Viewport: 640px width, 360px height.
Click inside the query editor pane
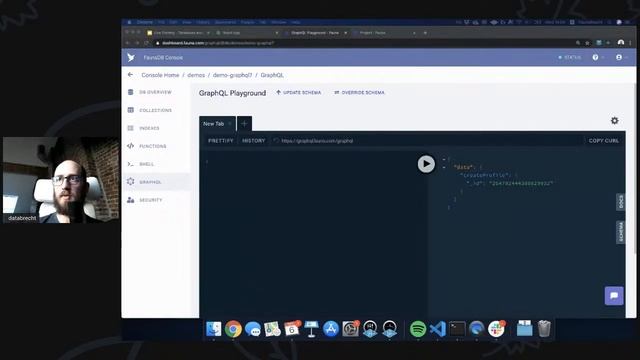click(313, 233)
